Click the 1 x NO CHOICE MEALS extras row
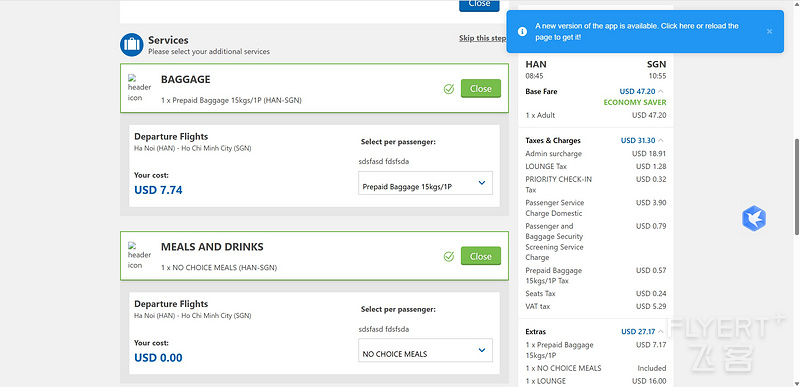Image resolution: width=800 pixels, height=387 pixels. coord(596,368)
